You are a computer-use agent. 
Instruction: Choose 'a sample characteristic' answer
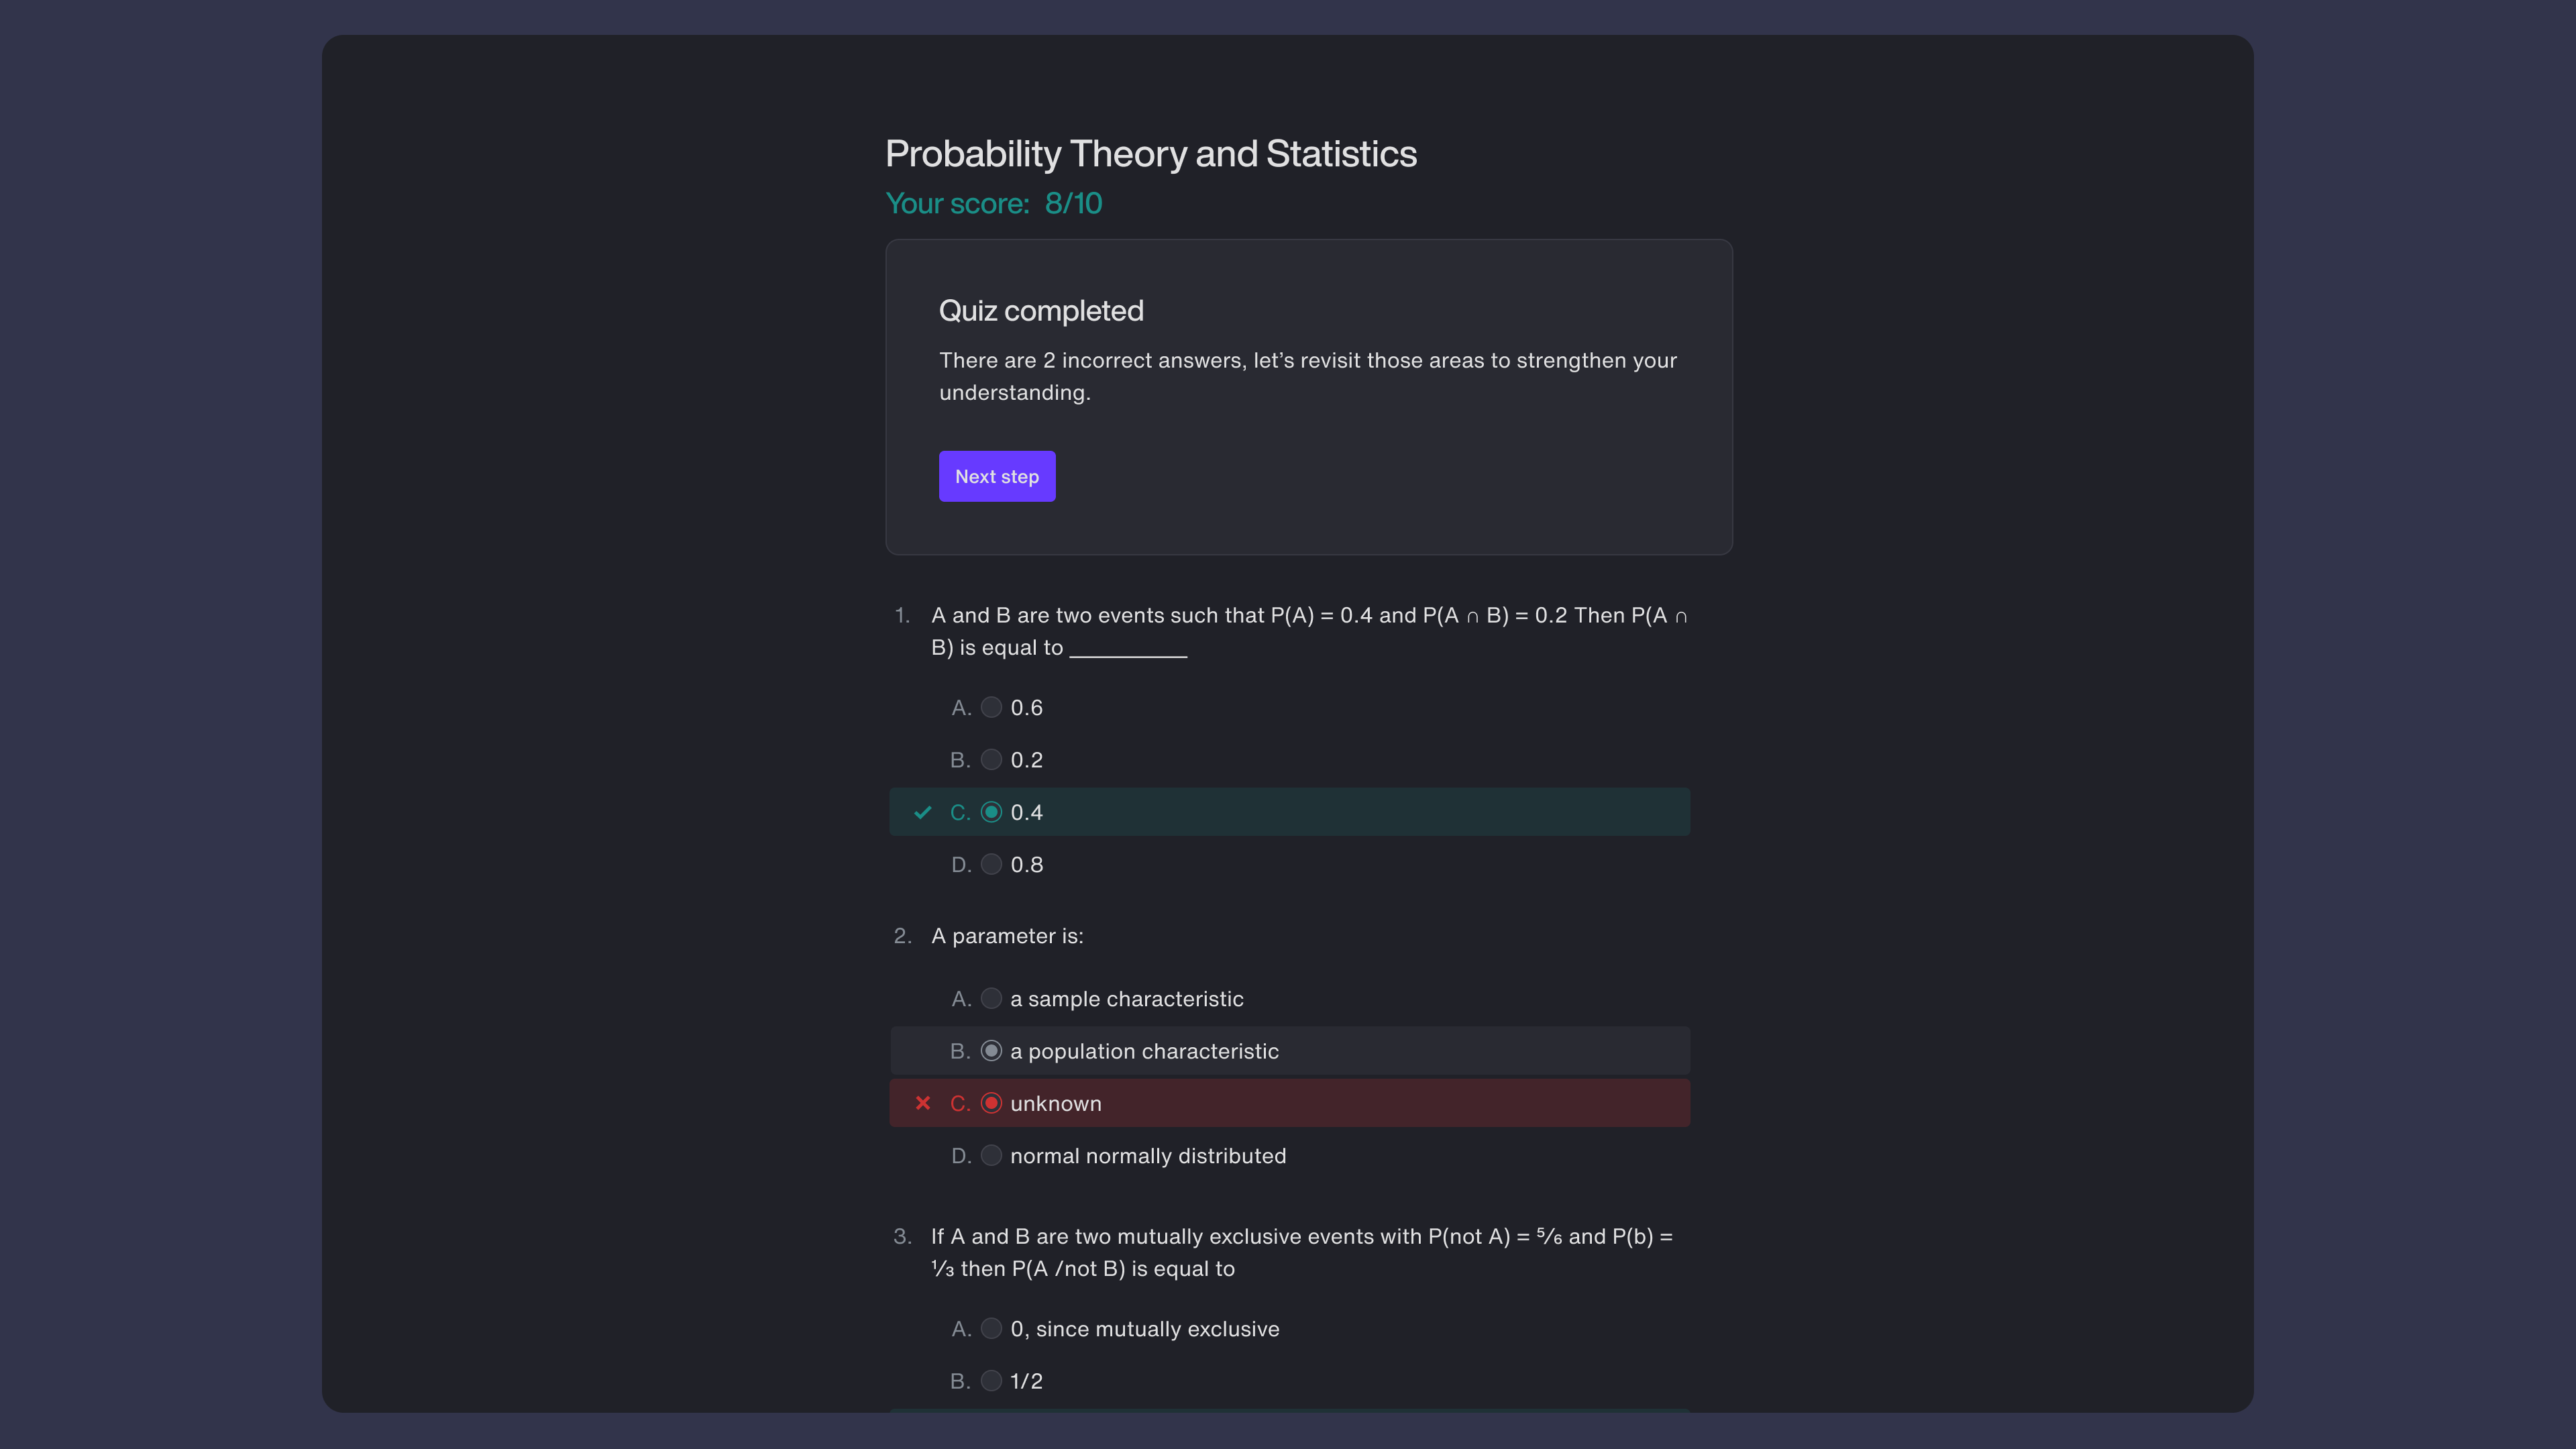(991, 999)
